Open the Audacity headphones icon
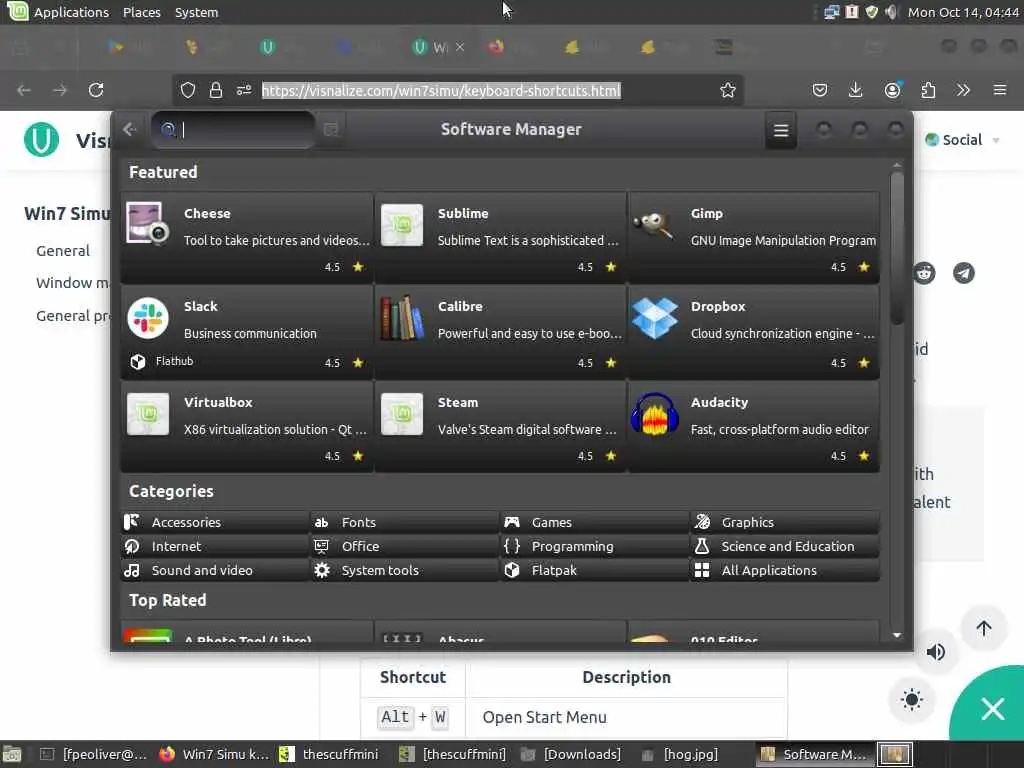Screen dimensions: 1024x768 tap(654, 414)
